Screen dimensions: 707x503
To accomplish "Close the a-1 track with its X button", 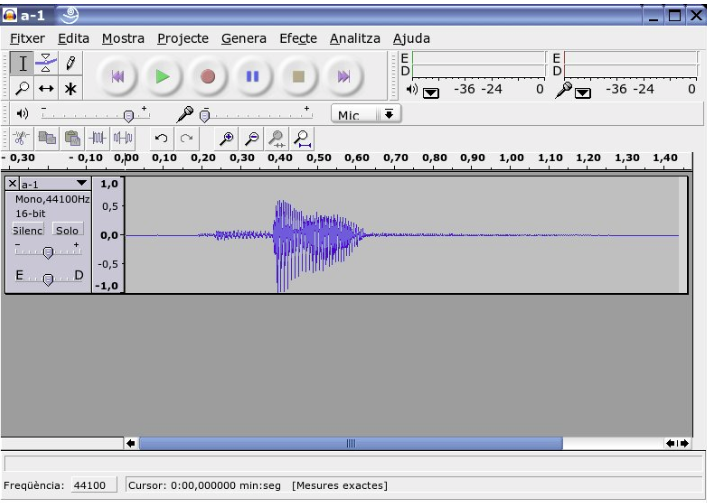I will pyautogui.click(x=12, y=183).
